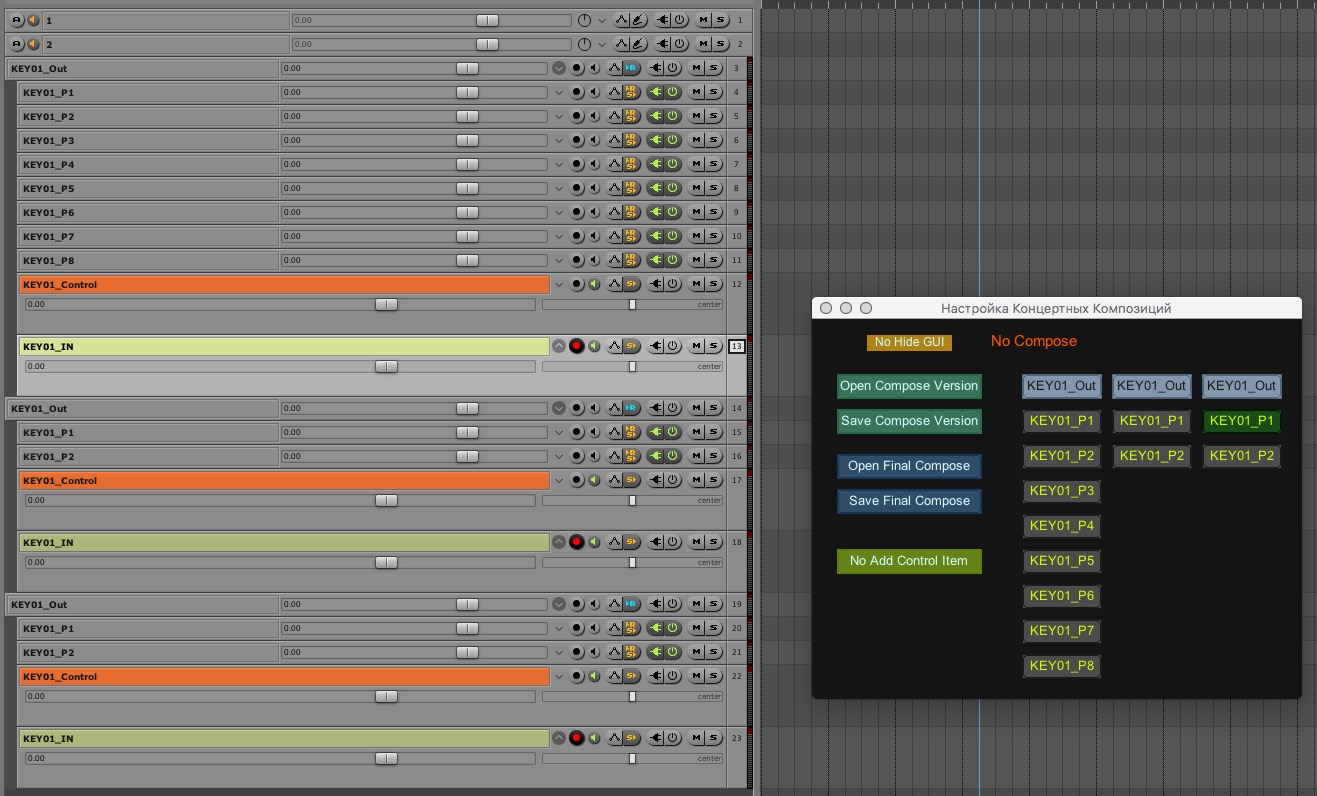Screen dimensions: 1317x796
Task: Open envelope button on KEY01_IN track 23
Action: tap(614, 738)
